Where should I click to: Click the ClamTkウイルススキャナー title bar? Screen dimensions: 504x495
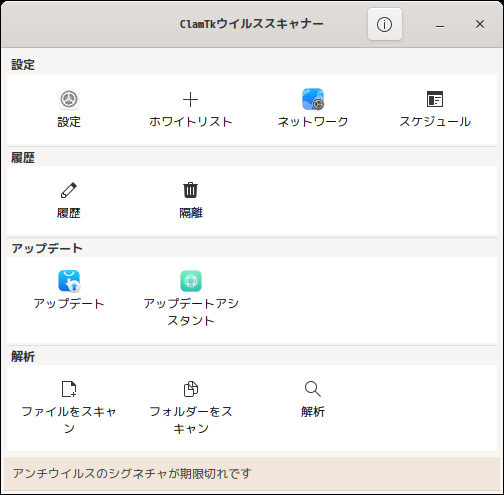point(252,24)
